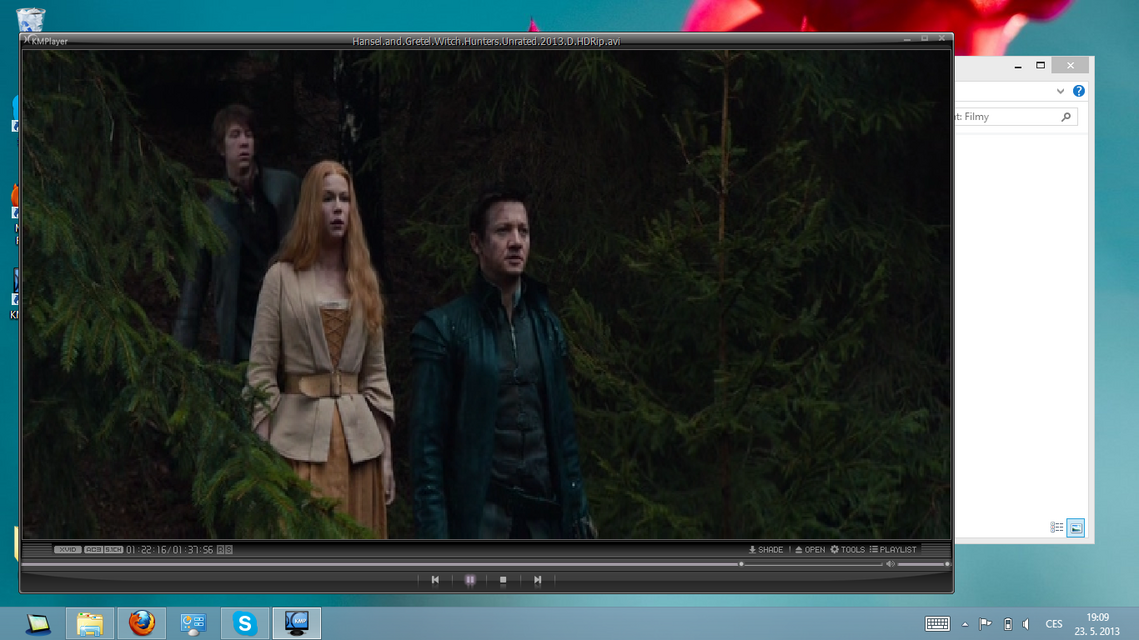
Task: Click the XVID codec indicator
Action: [x=68, y=550]
